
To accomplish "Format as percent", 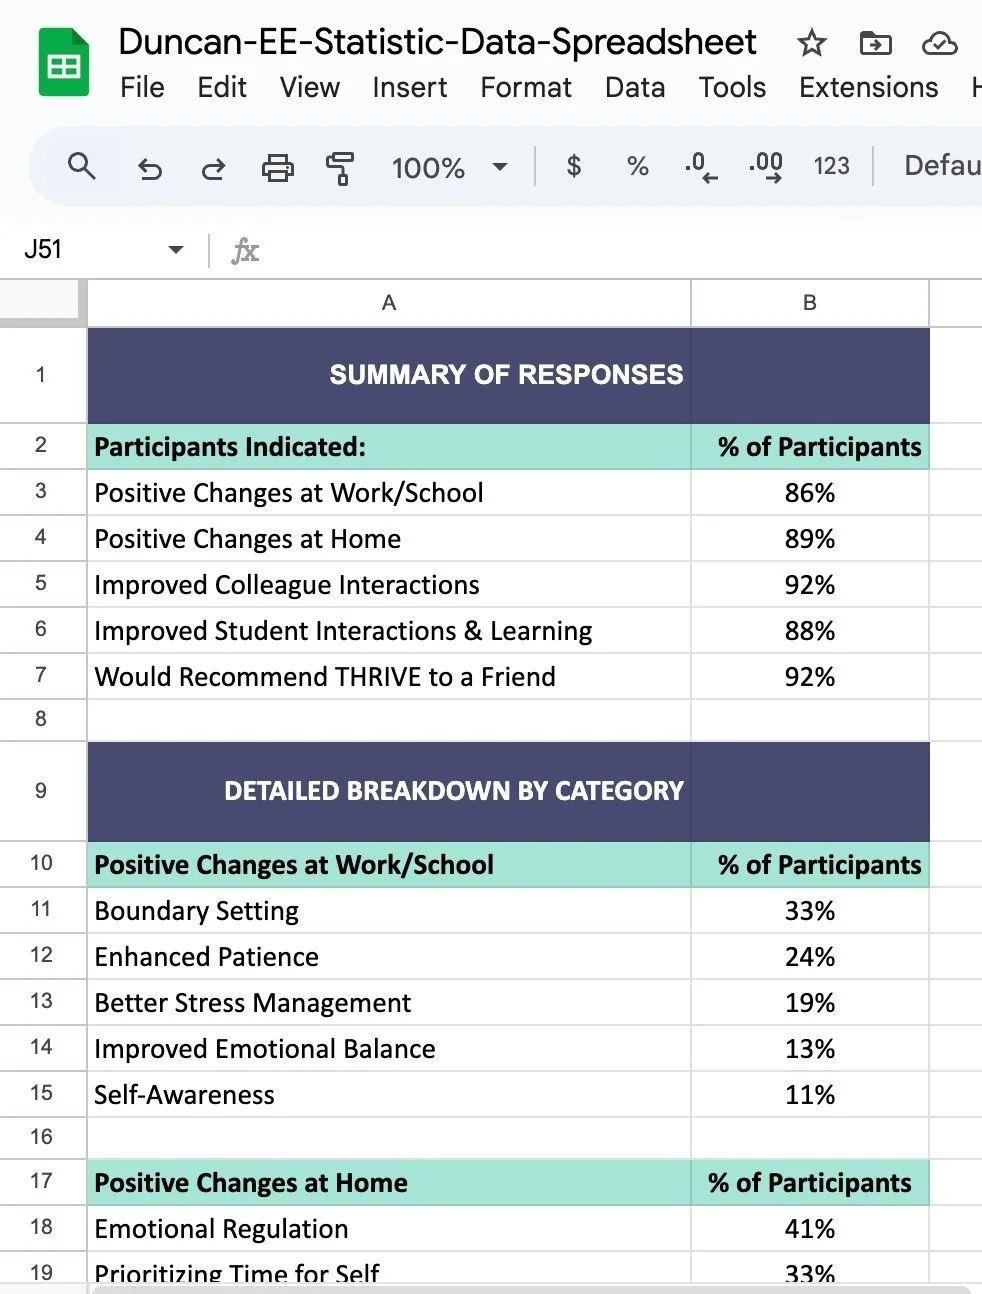I will click(x=637, y=166).
